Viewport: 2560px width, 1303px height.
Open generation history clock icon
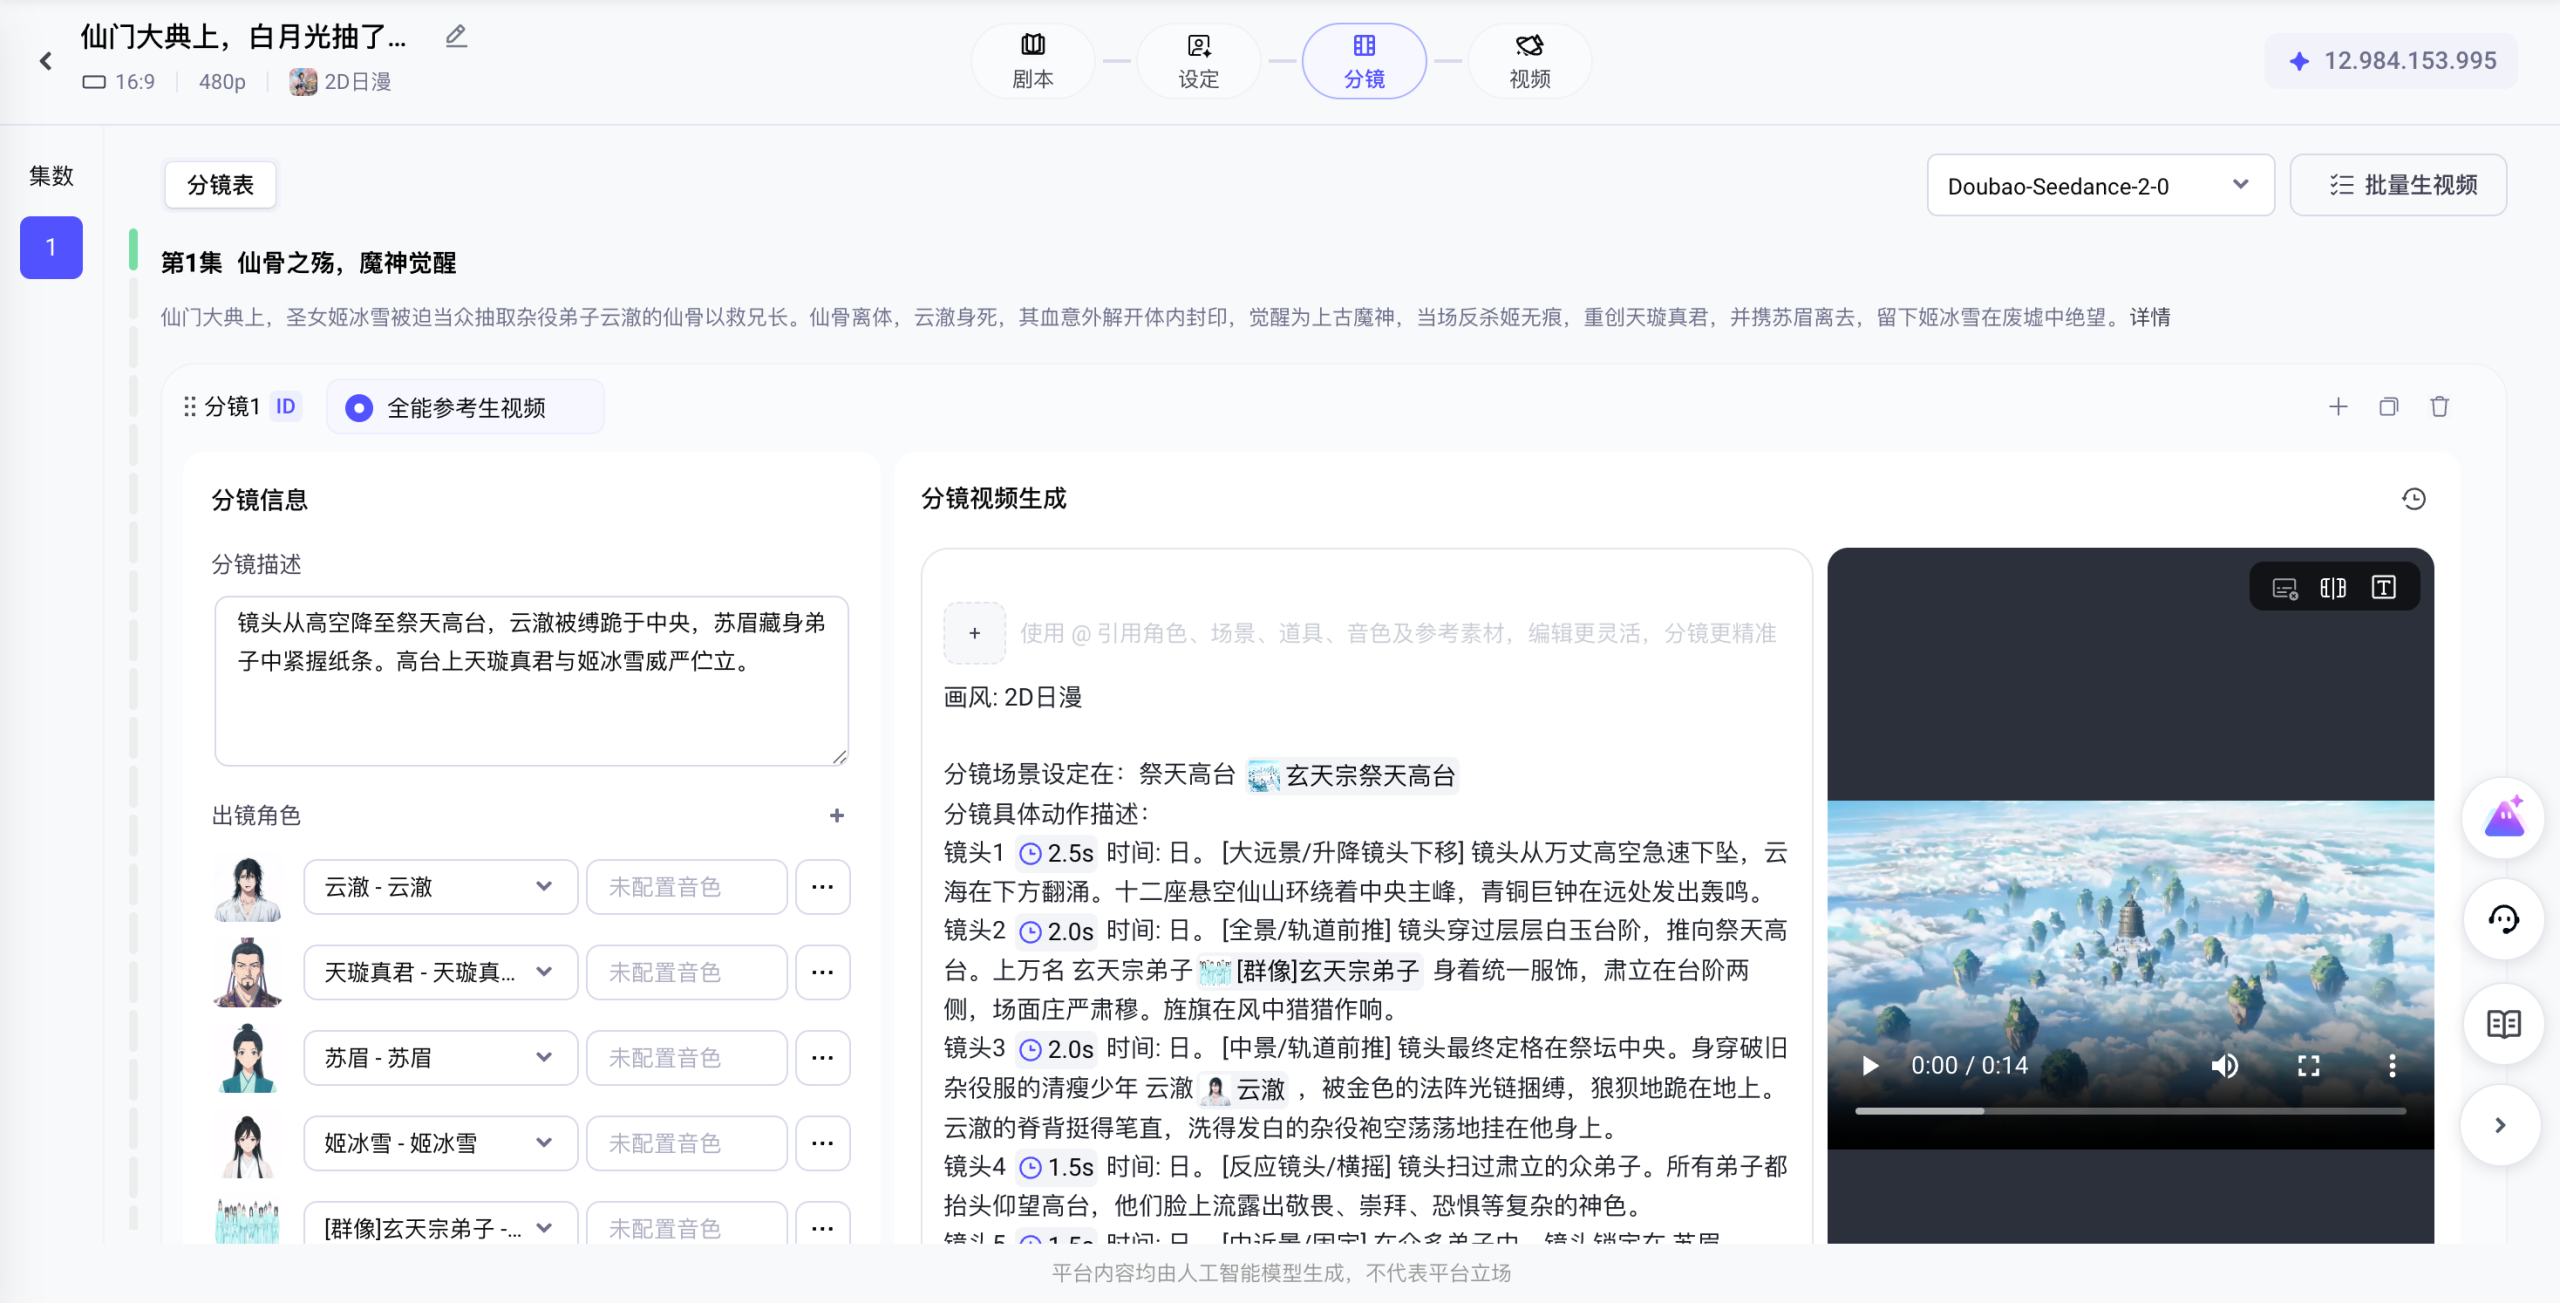(x=2414, y=499)
